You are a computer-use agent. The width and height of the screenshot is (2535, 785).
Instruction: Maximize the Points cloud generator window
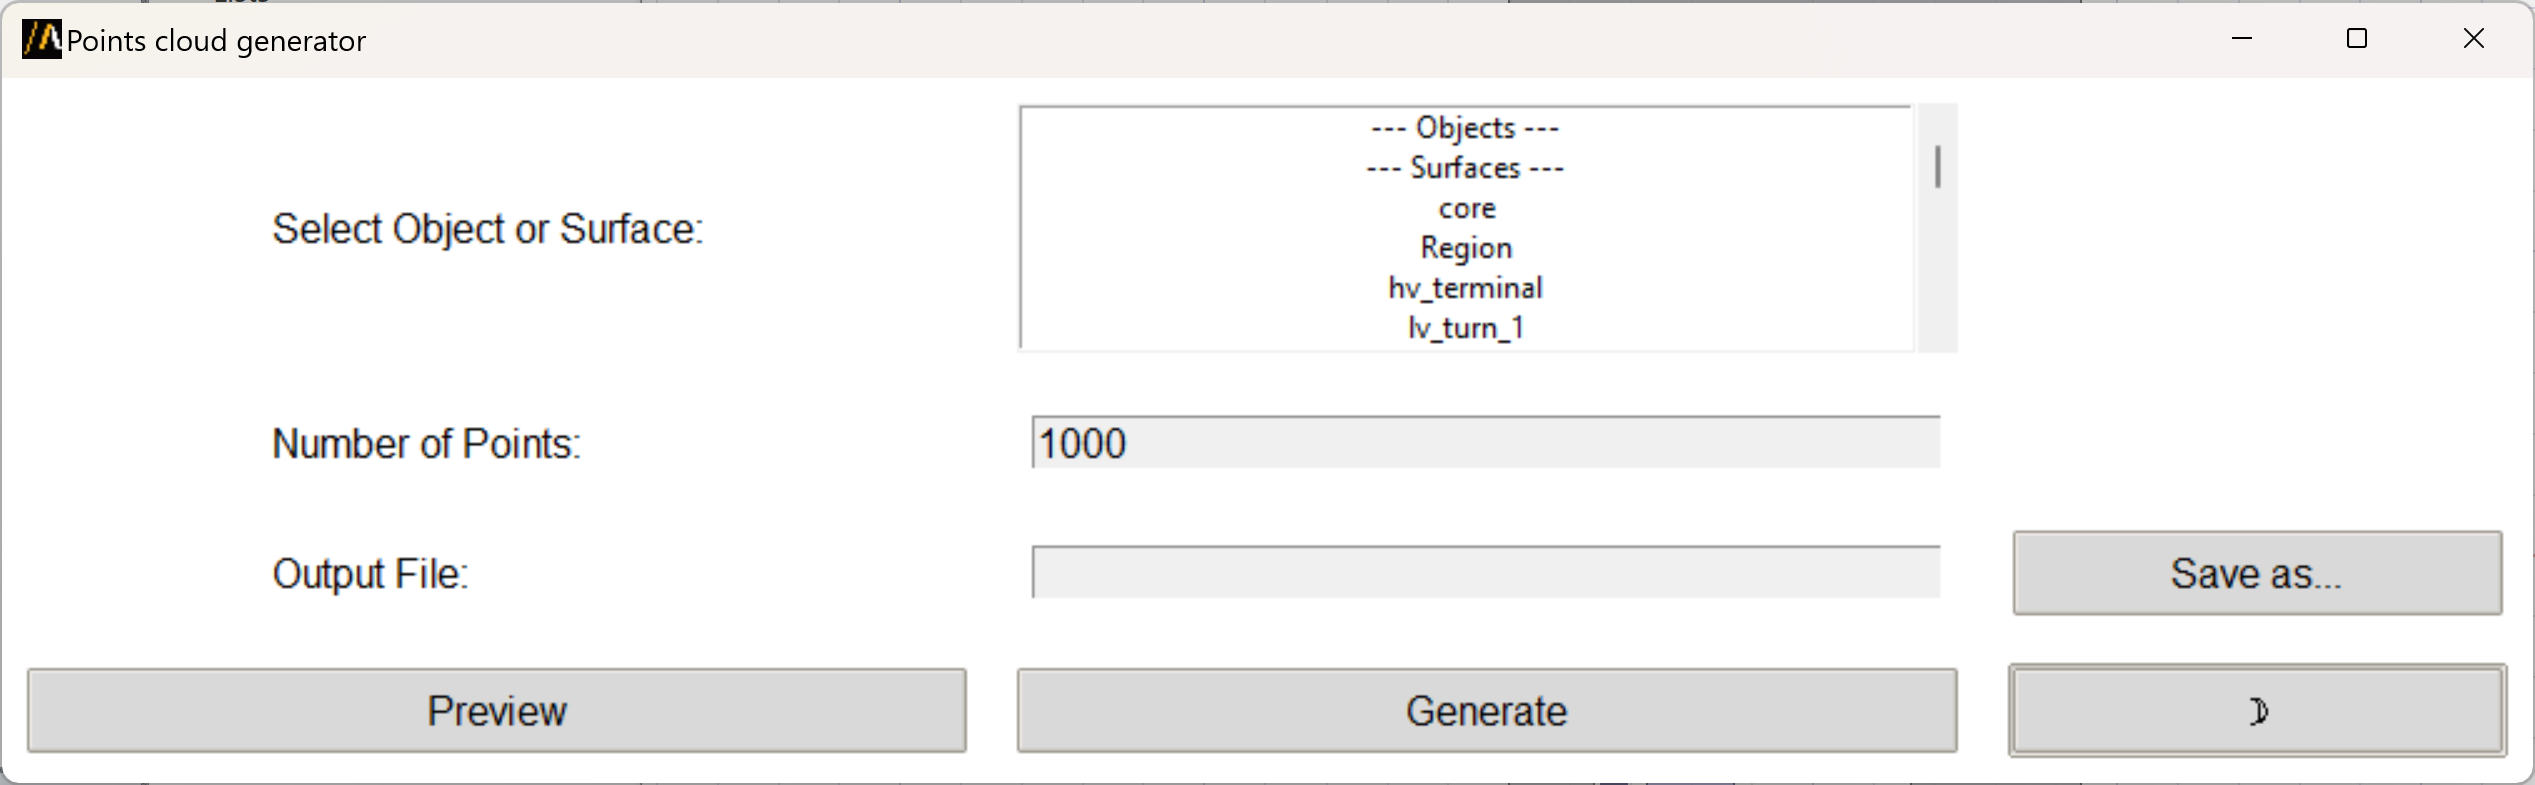[2357, 39]
